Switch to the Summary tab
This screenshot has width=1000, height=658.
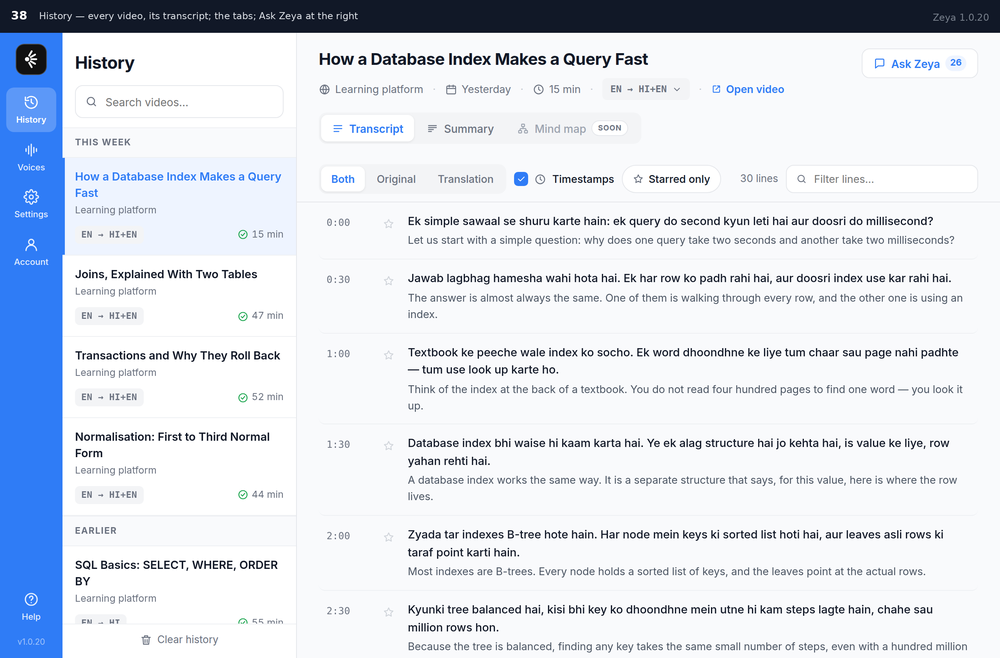pos(460,129)
